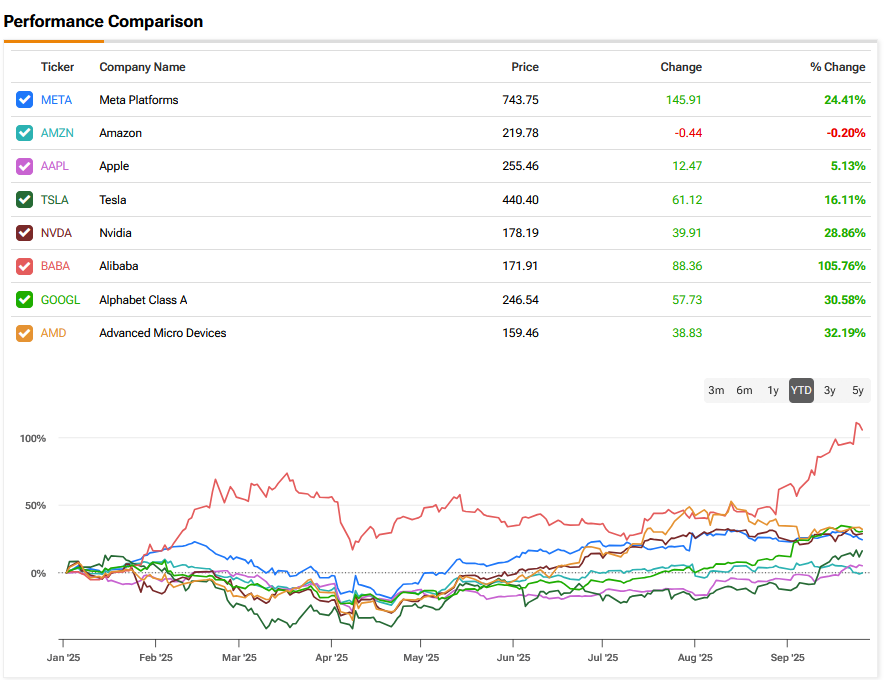Show the 3y chart range
Screen dimensions: 893x680
point(830,390)
